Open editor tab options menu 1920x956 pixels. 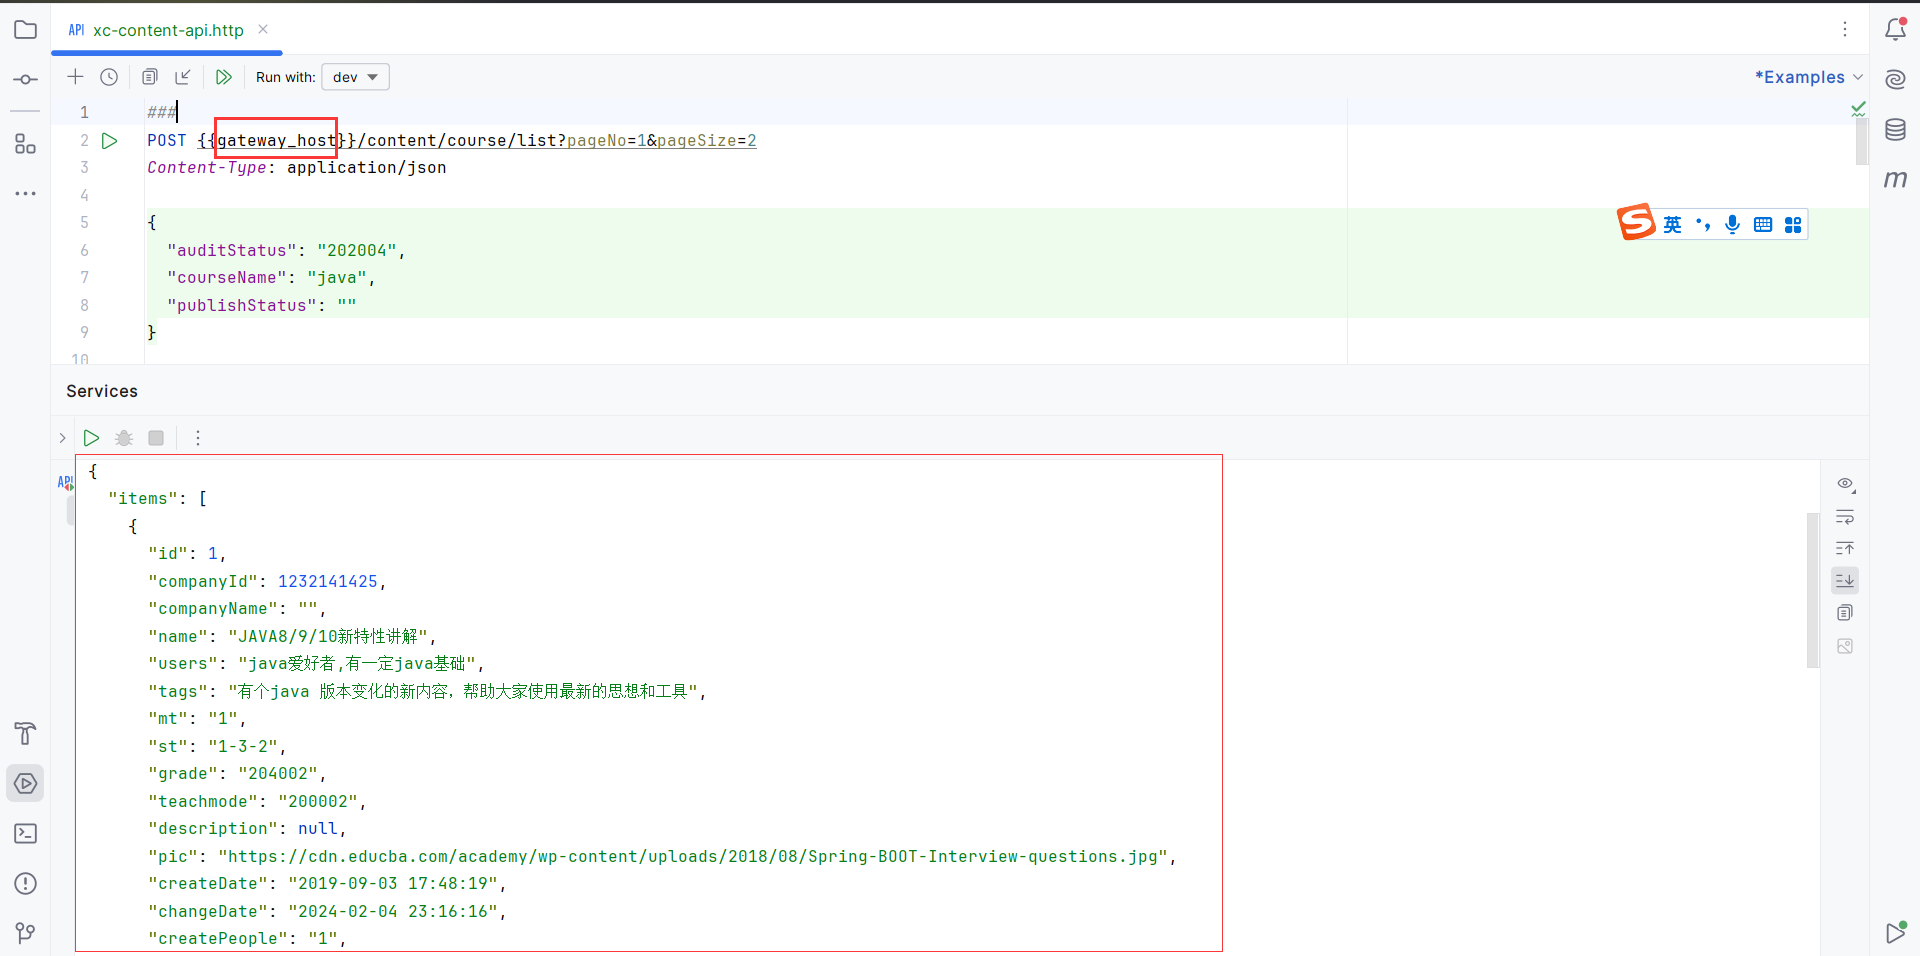click(1845, 30)
